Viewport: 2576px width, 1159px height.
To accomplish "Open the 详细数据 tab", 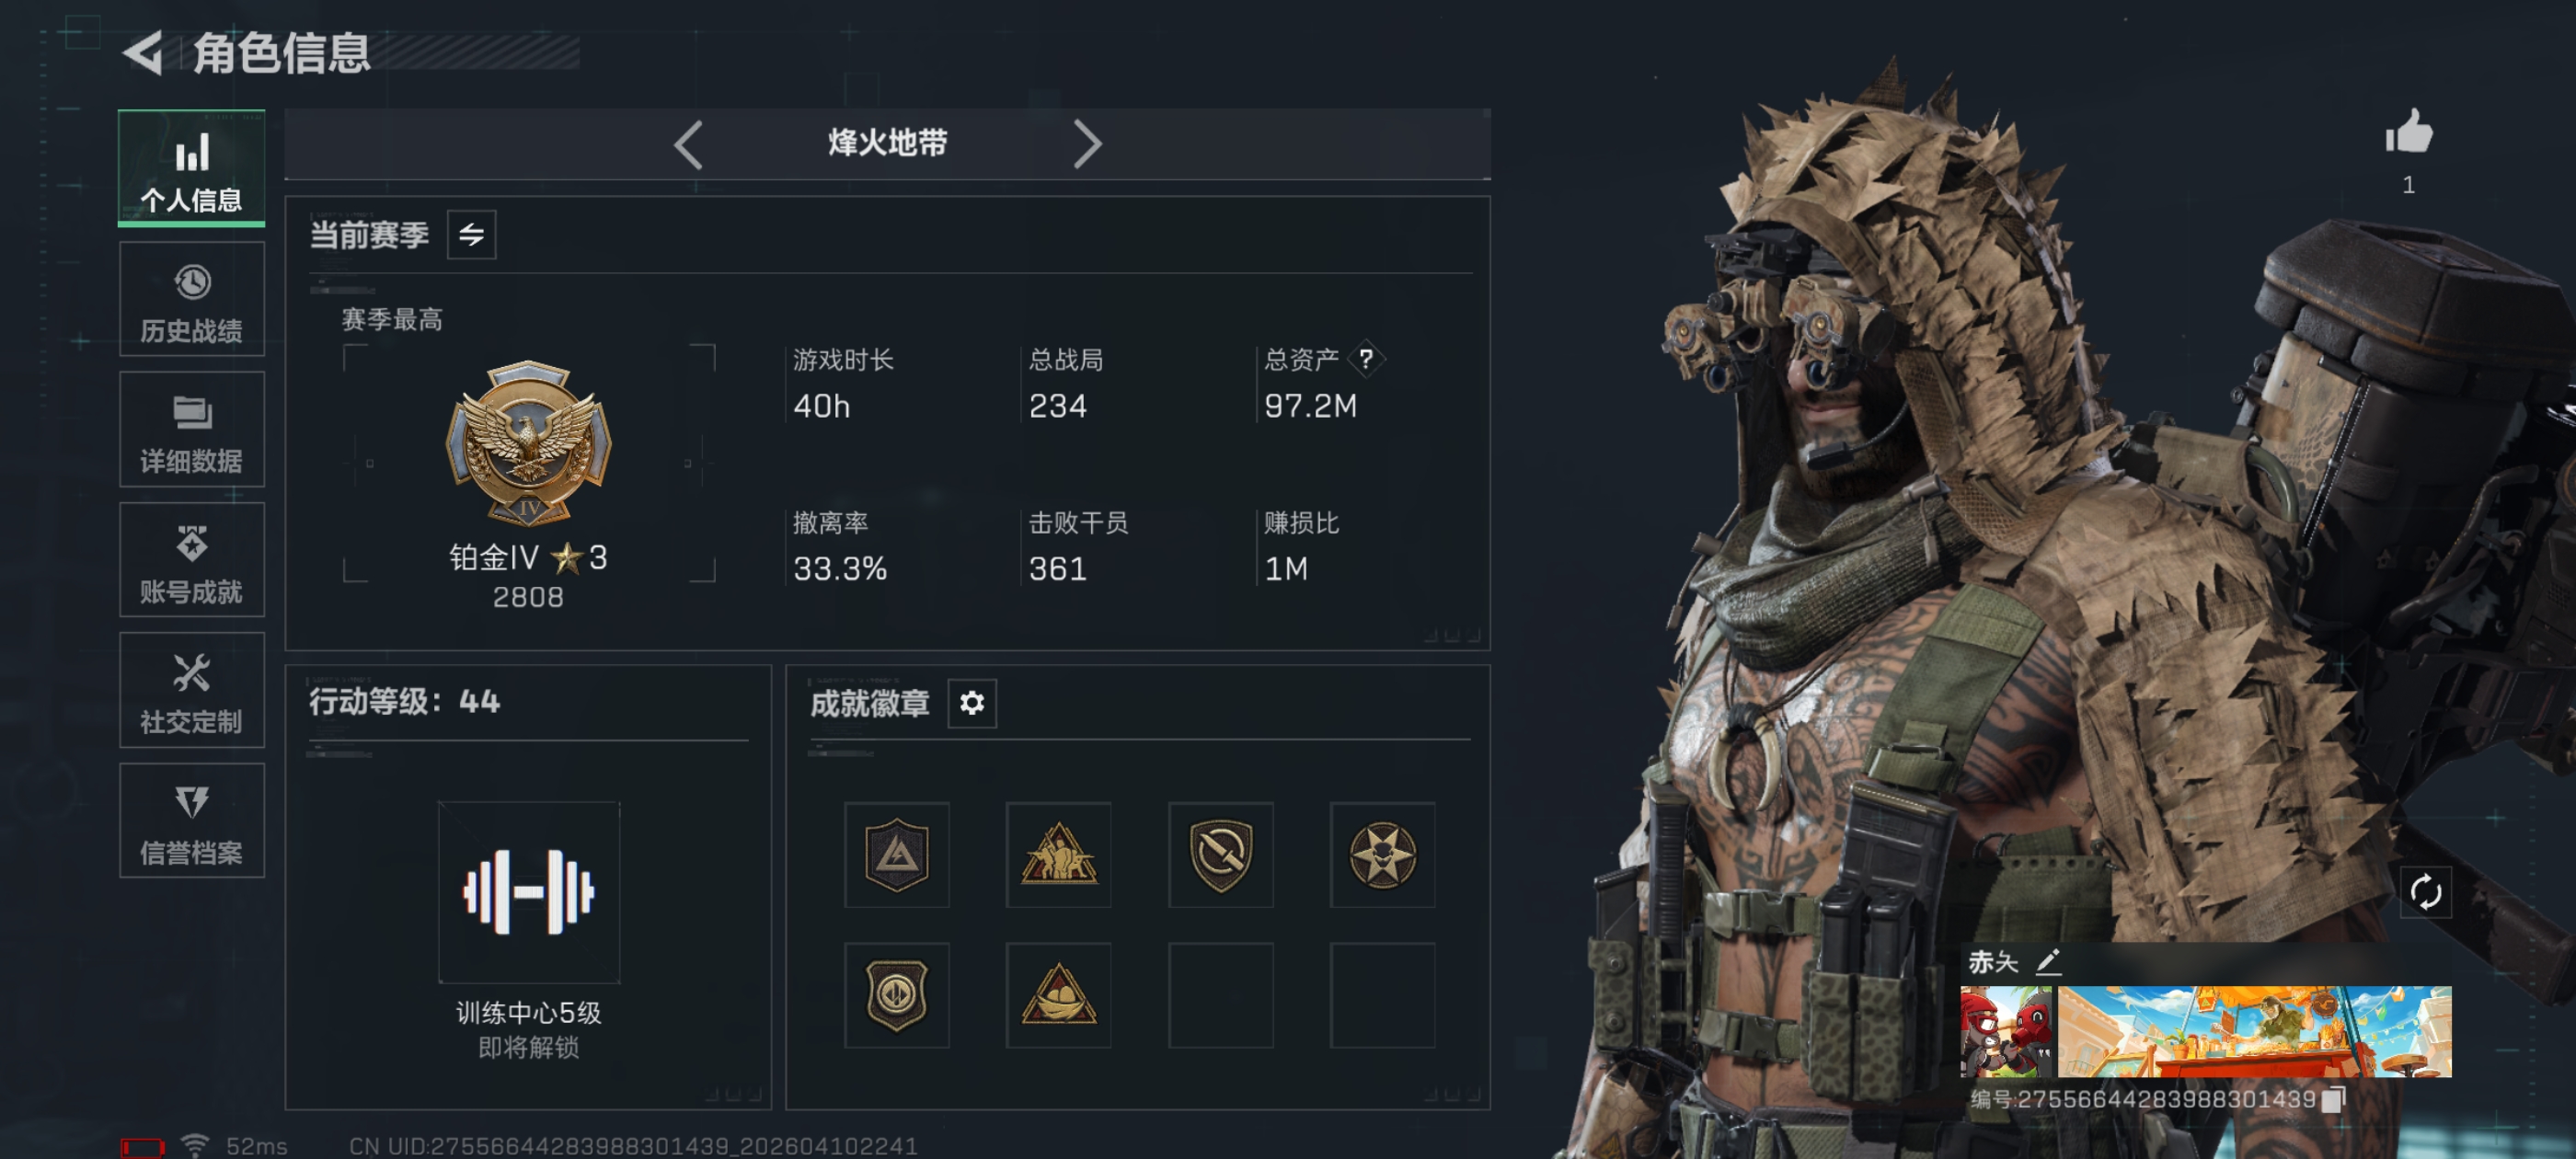I will pos(192,430).
